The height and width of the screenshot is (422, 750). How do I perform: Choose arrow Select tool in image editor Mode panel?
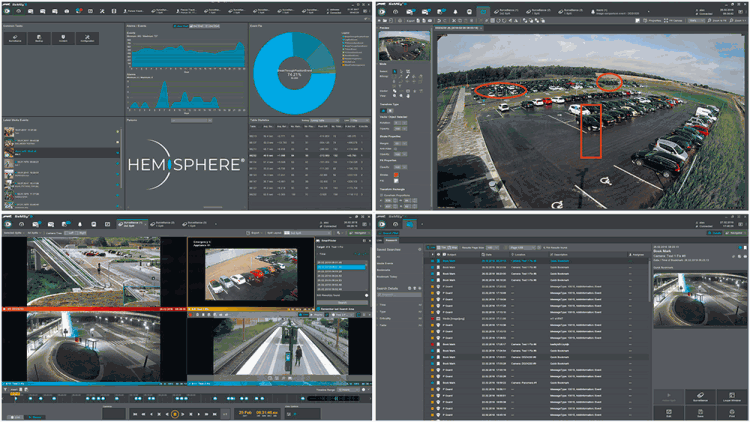click(x=395, y=71)
